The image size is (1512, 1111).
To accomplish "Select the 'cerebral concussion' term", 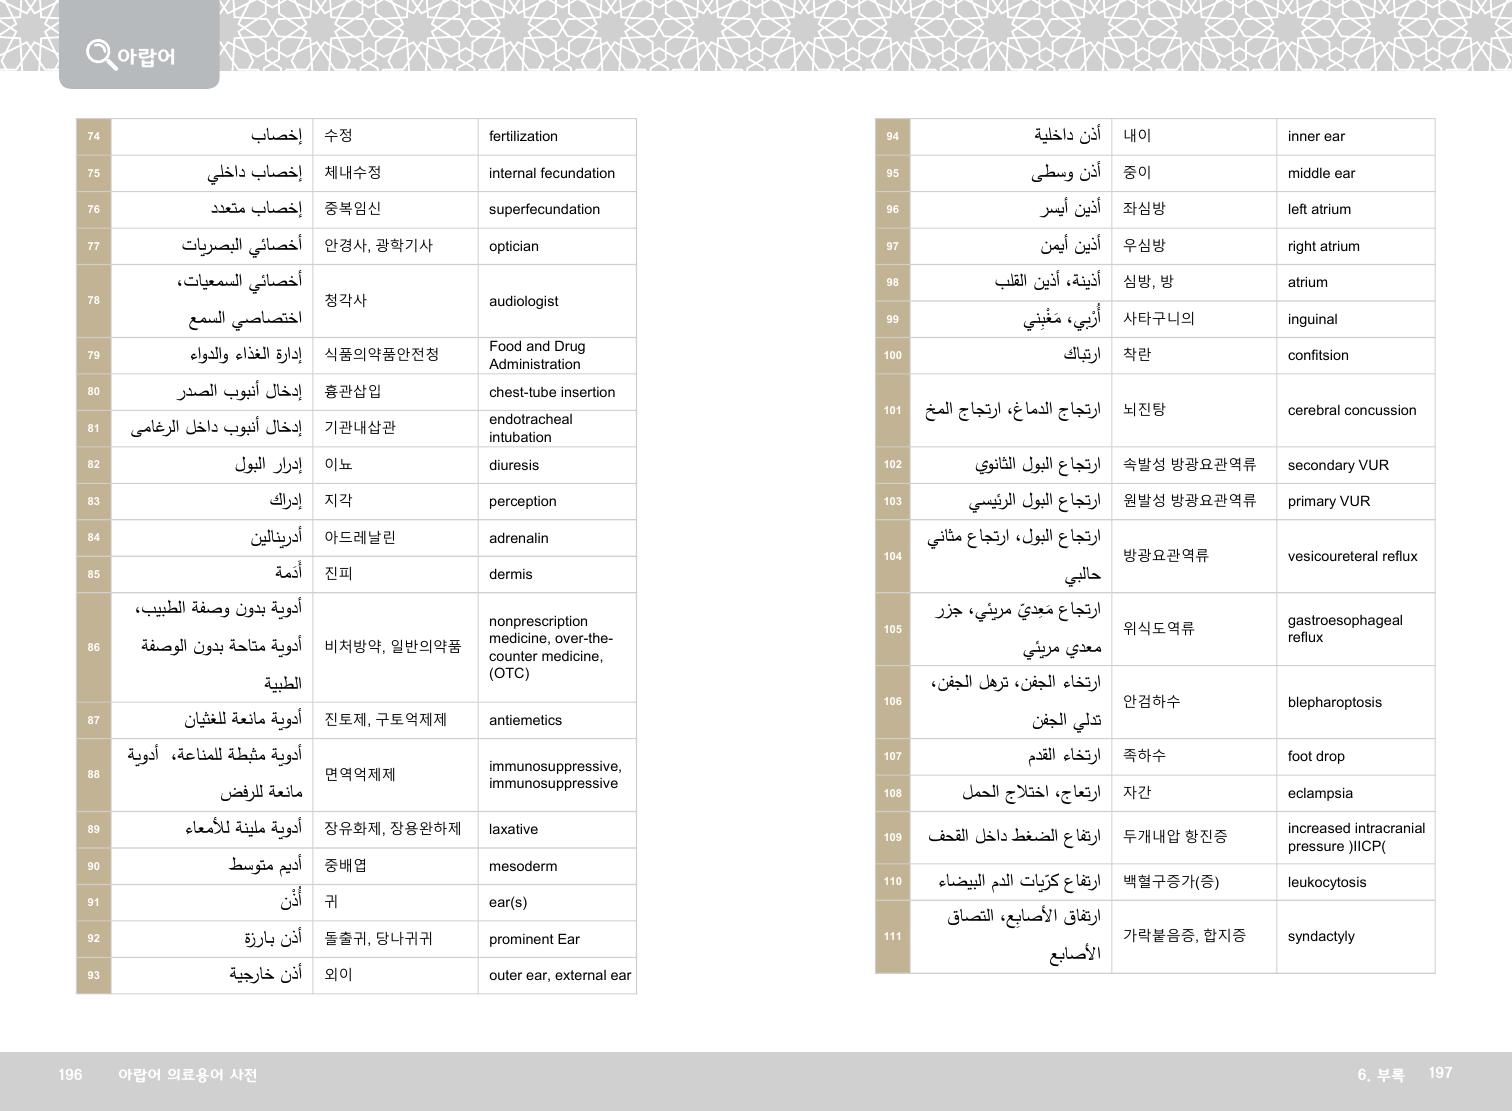I will (1352, 410).
